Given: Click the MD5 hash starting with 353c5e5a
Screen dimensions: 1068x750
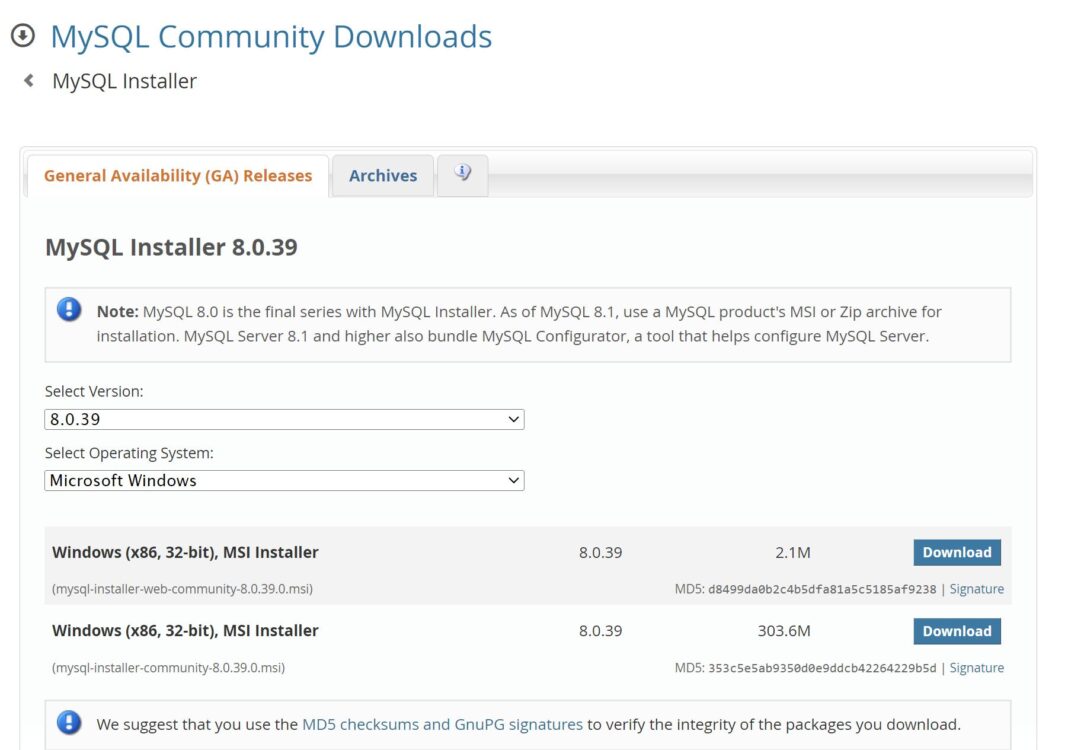Looking at the screenshot, I should 821,668.
